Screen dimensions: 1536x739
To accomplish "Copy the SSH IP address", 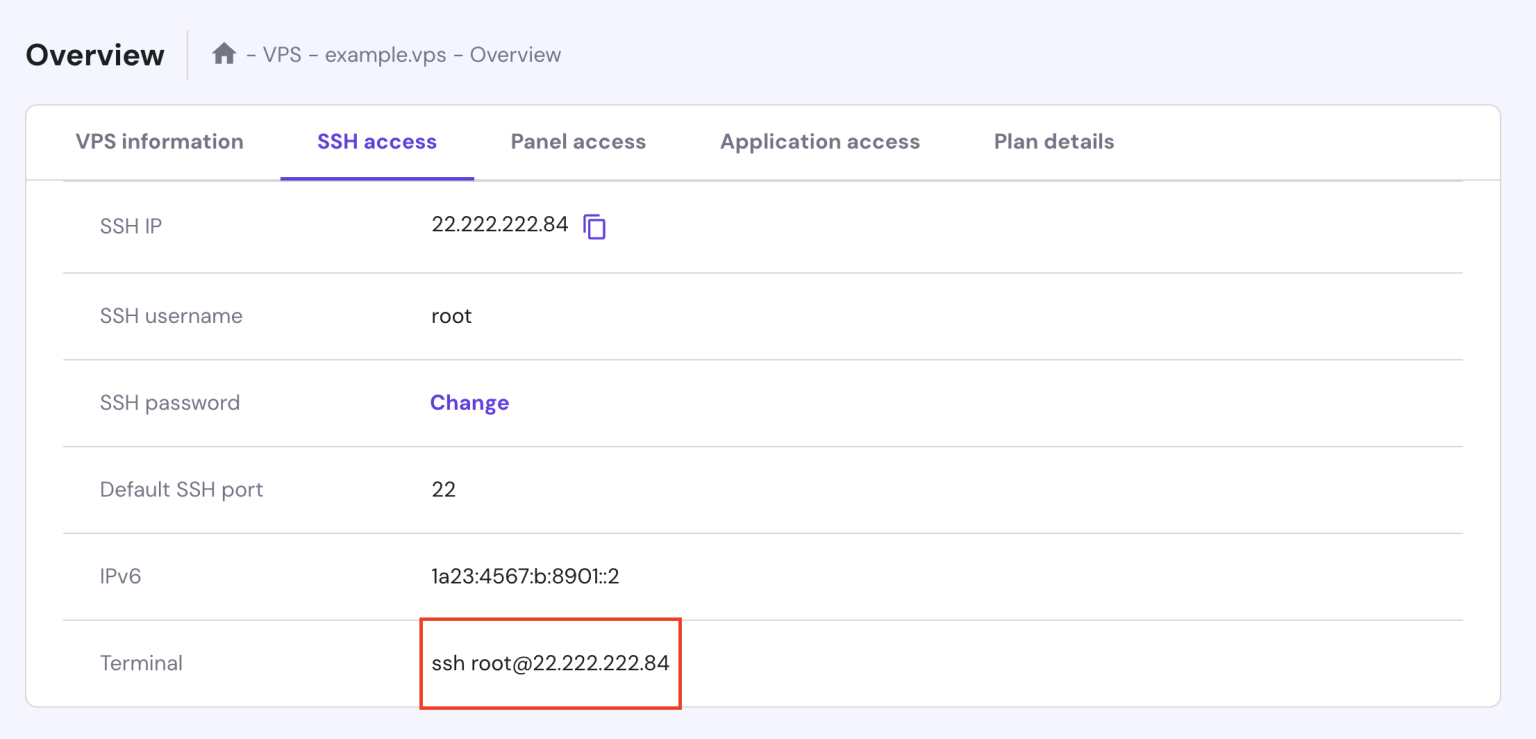I will pyautogui.click(x=595, y=227).
